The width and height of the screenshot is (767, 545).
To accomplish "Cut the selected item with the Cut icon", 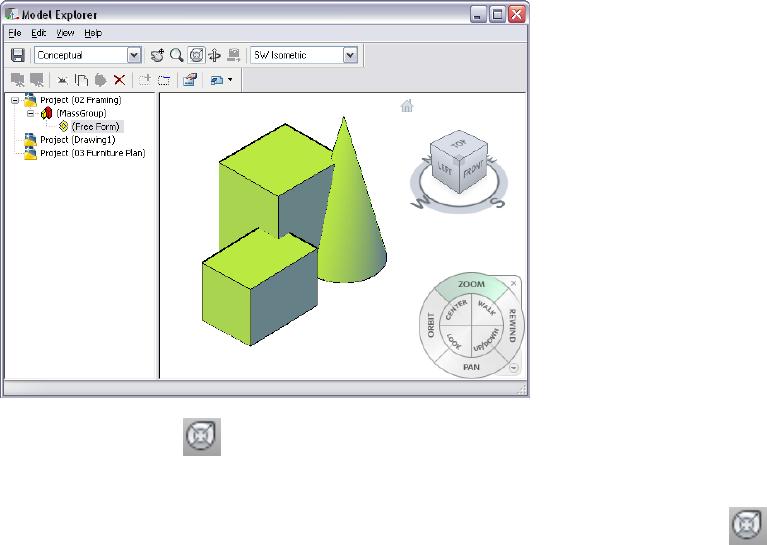I will tap(62, 80).
